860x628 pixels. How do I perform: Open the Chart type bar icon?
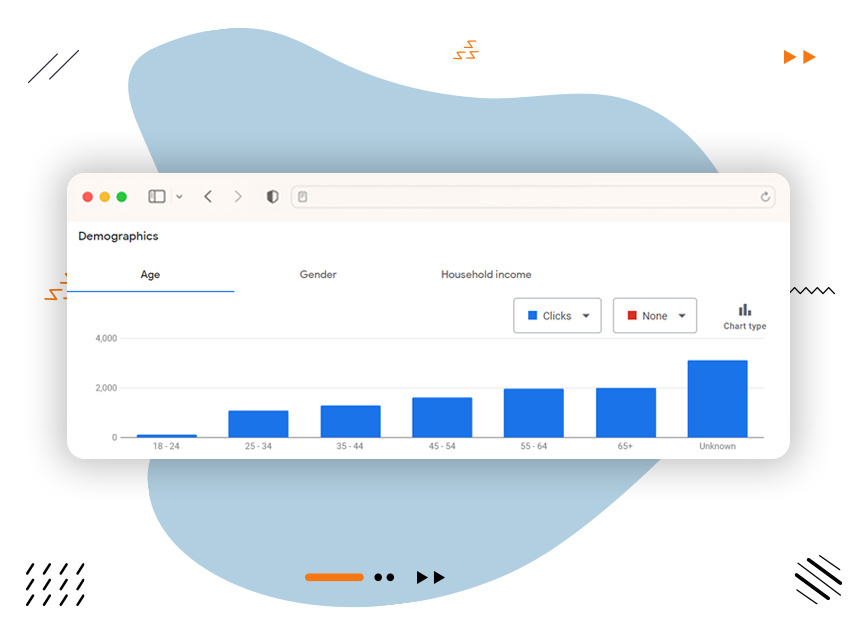click(x=744, y=310)
